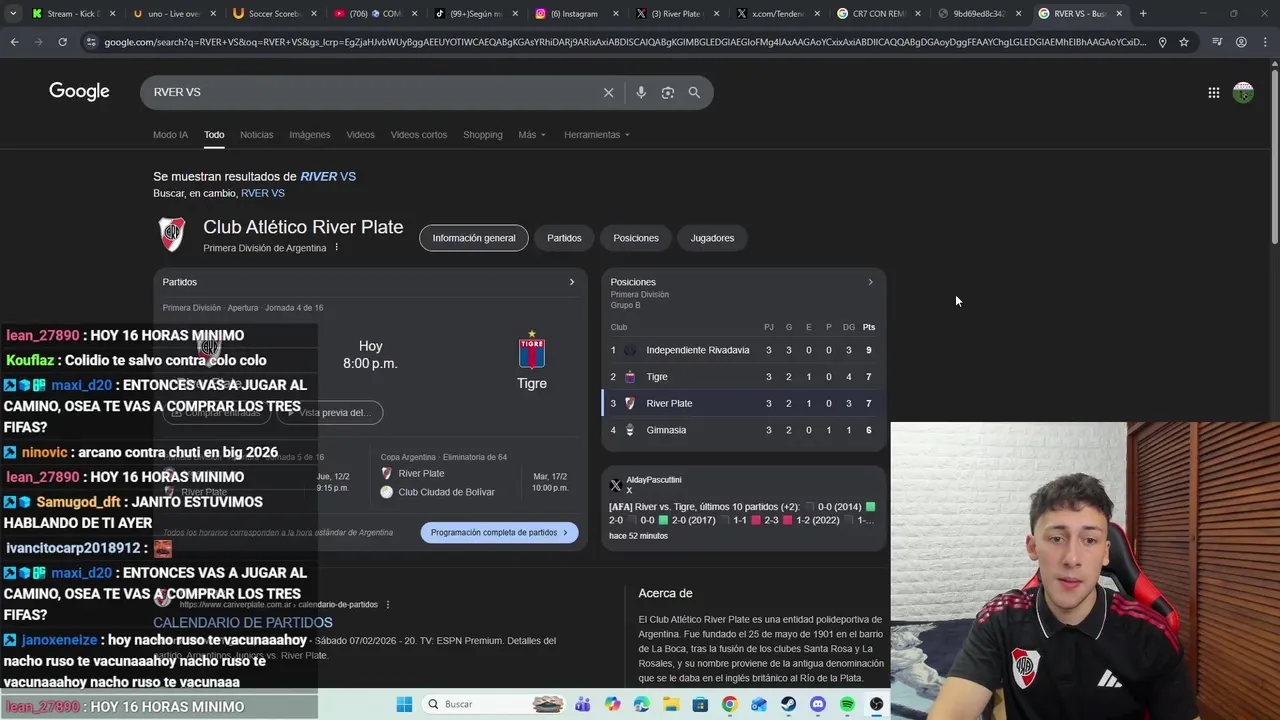Viewport: 1280px width, 720px height.
Task: Open the Chrome profile icon
Action: [1241, 42]
